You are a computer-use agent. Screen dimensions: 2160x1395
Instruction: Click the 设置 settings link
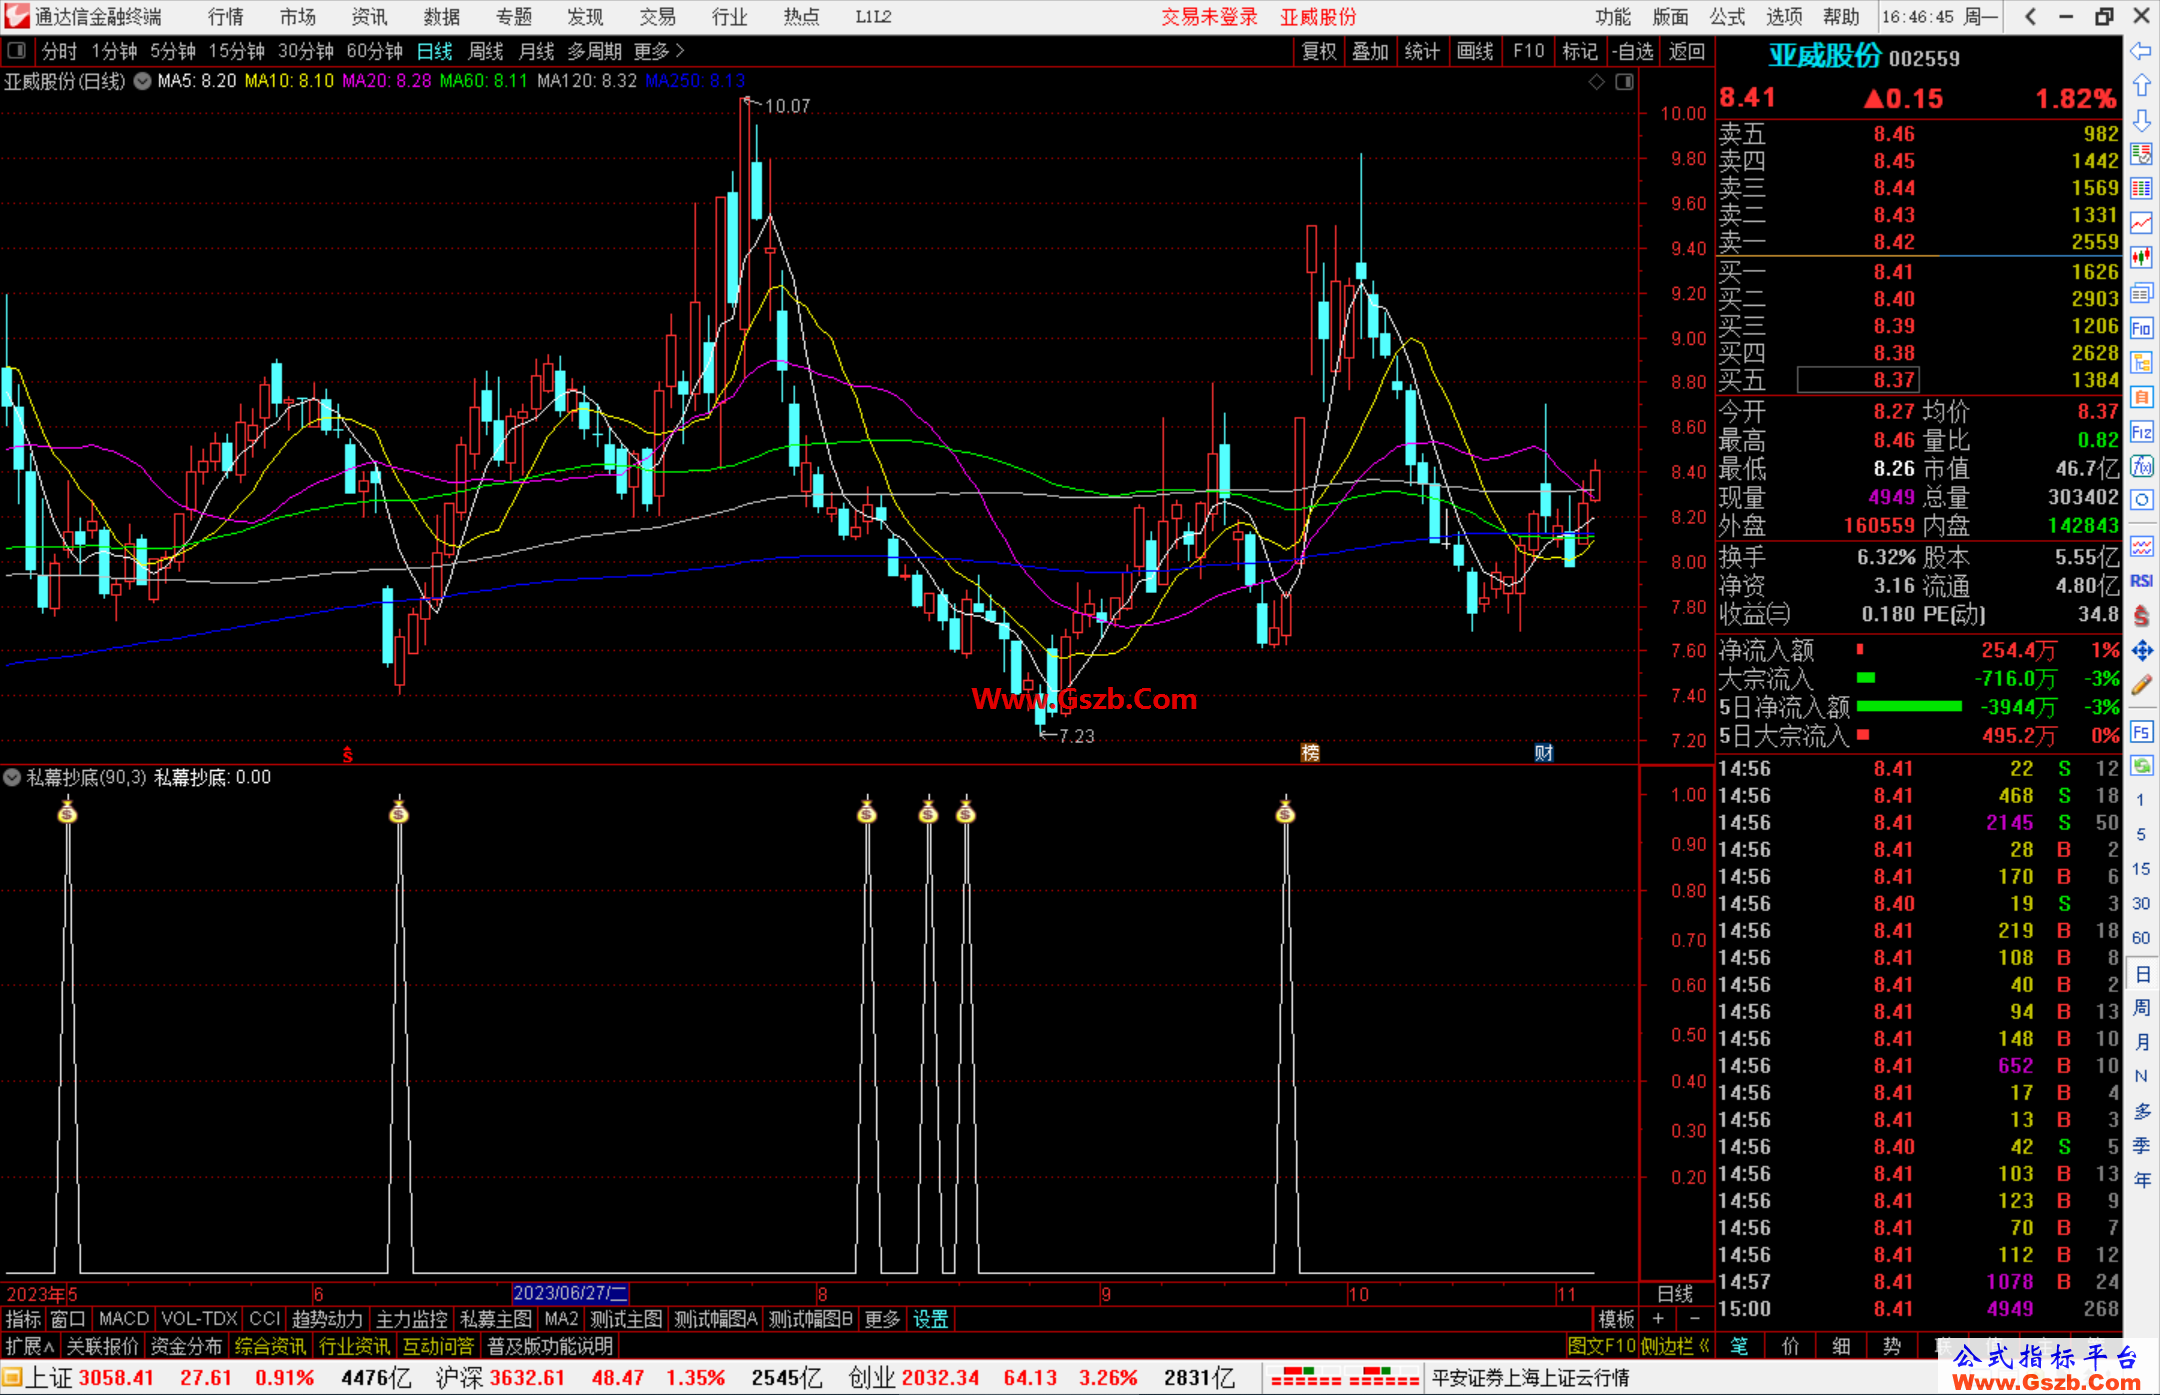930,1319
